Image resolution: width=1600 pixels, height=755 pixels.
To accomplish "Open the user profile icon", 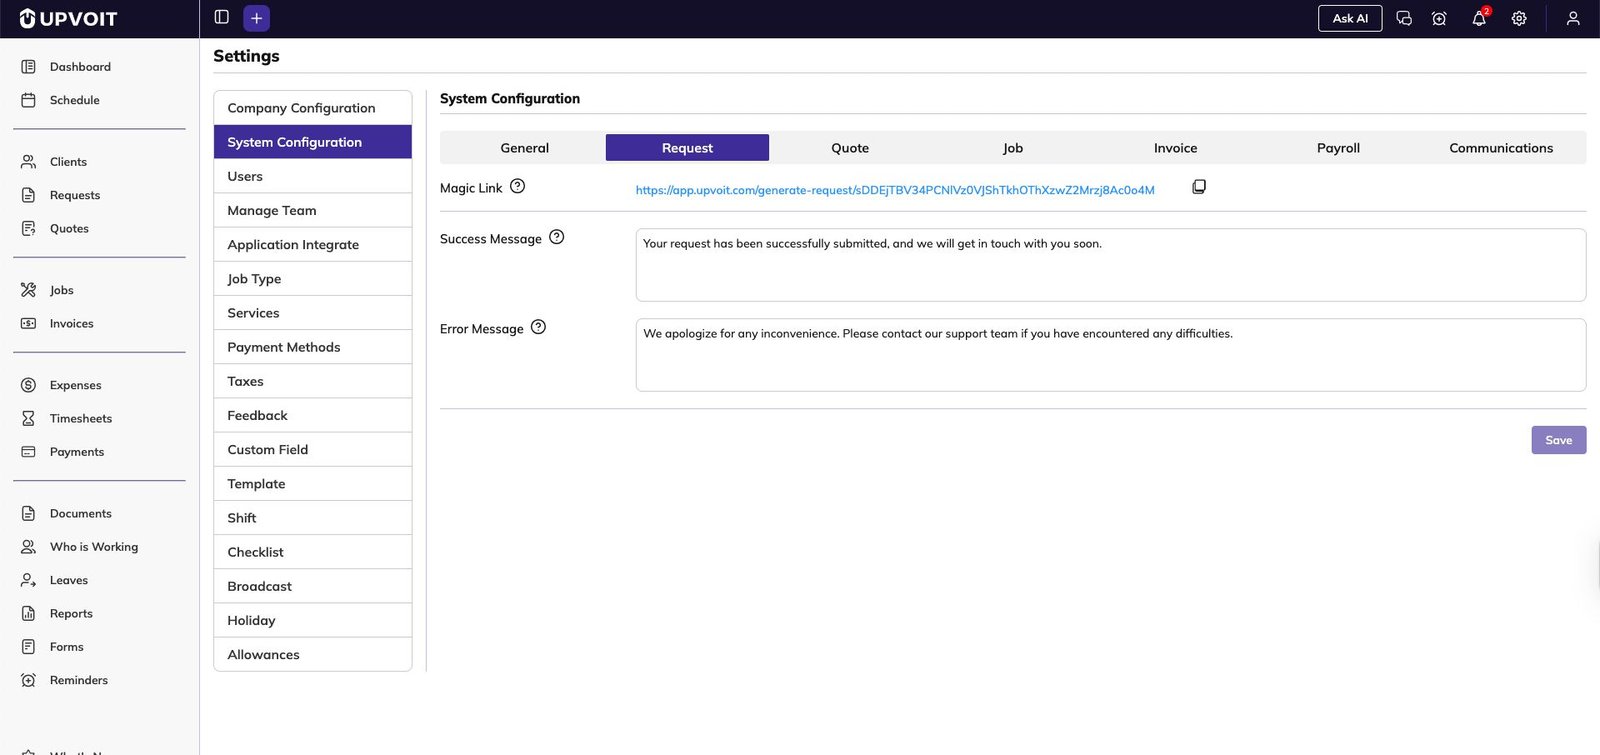I will click(x=1572, y=19).
